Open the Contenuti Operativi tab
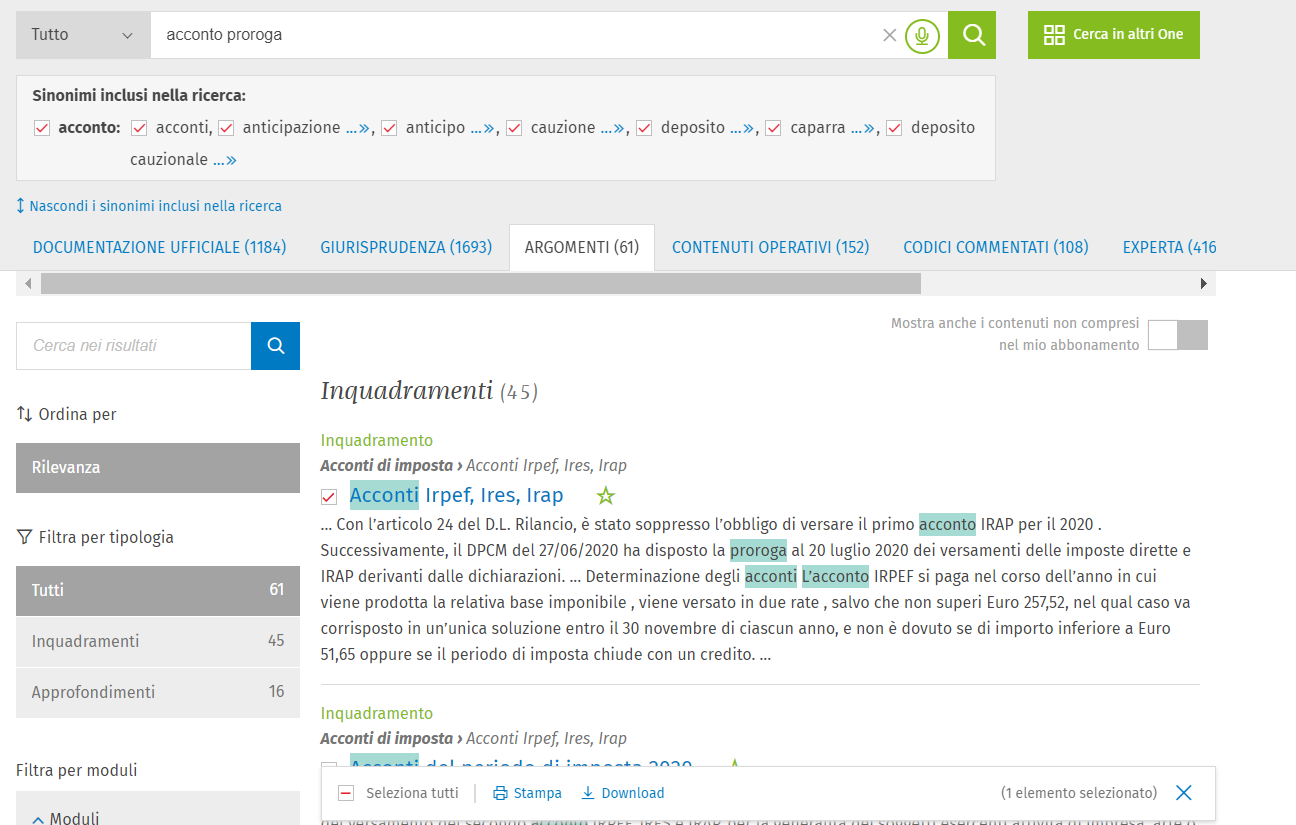Image resolution: width=1296 pixels, height=825 pixels. point(770,247)
